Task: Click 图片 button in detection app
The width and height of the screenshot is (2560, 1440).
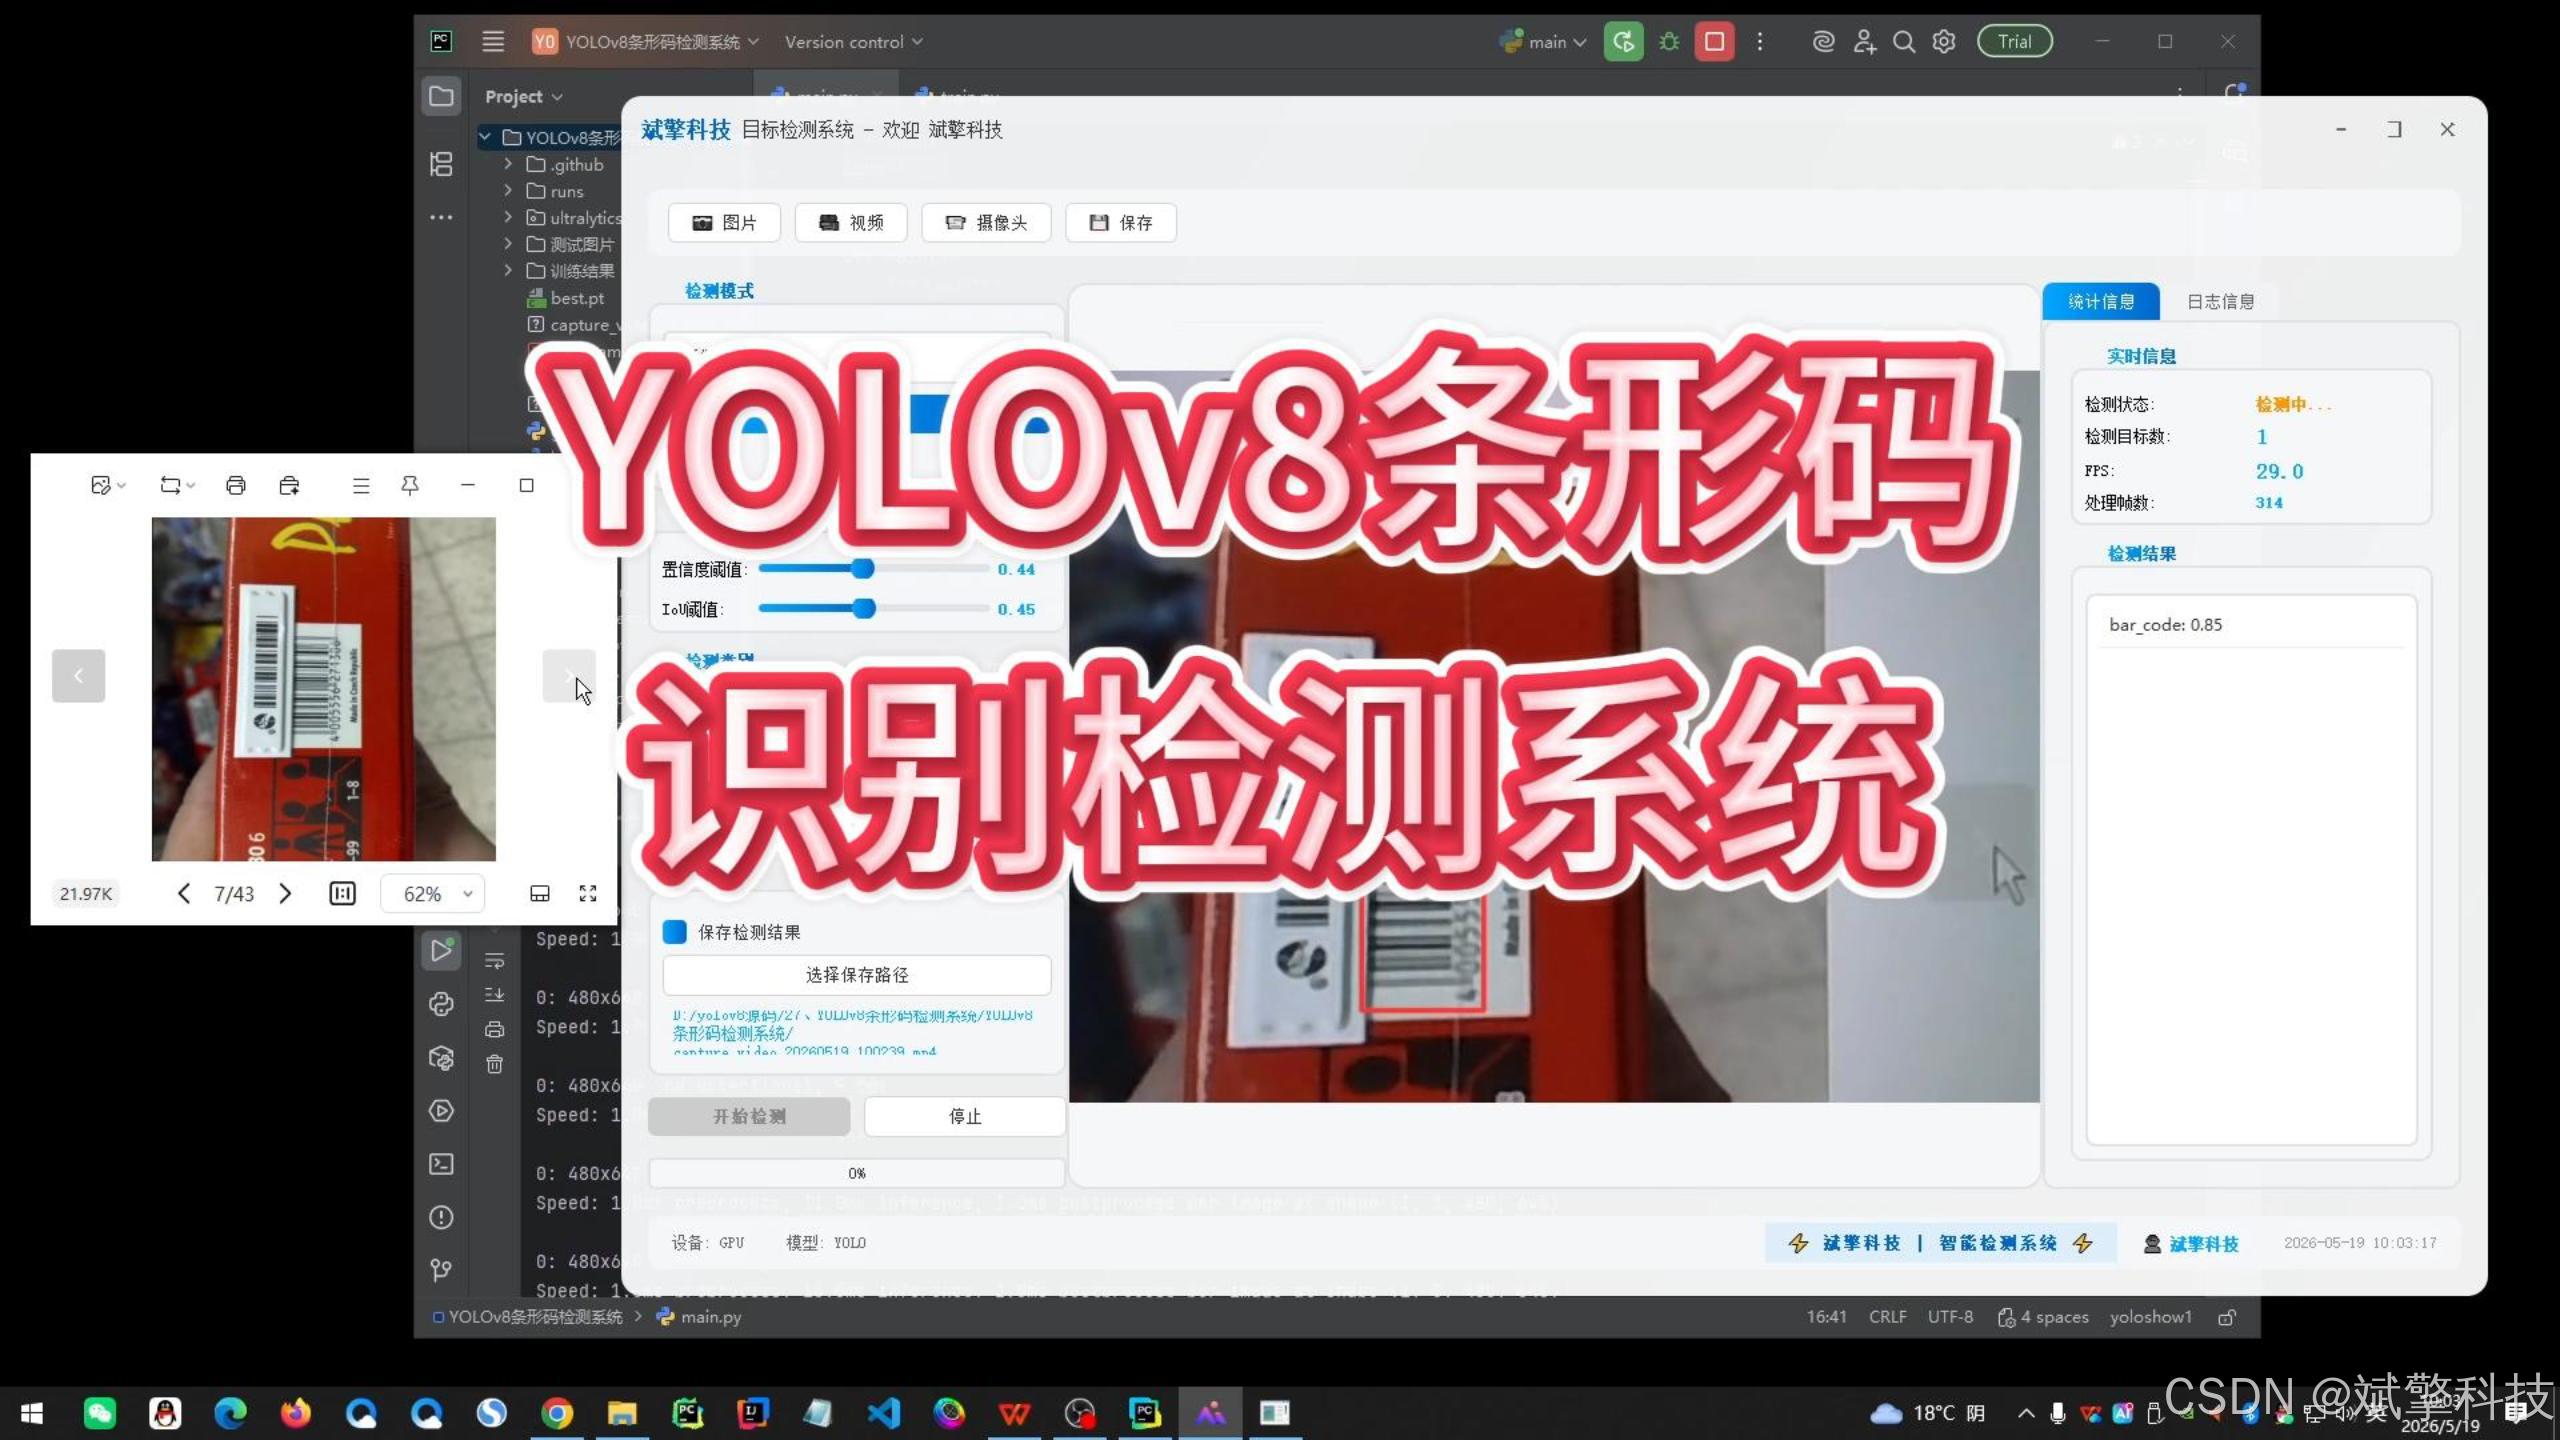Action: pos(724,222)
